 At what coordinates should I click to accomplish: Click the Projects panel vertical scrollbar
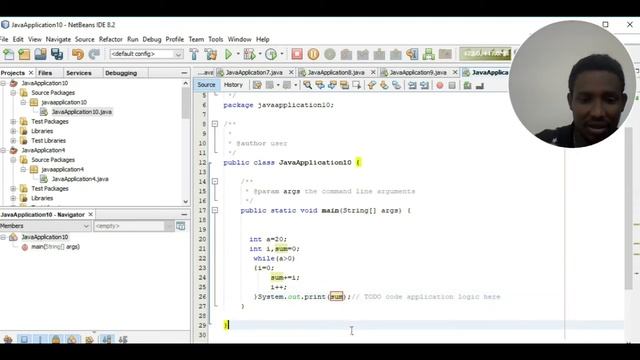pos(186,103)
